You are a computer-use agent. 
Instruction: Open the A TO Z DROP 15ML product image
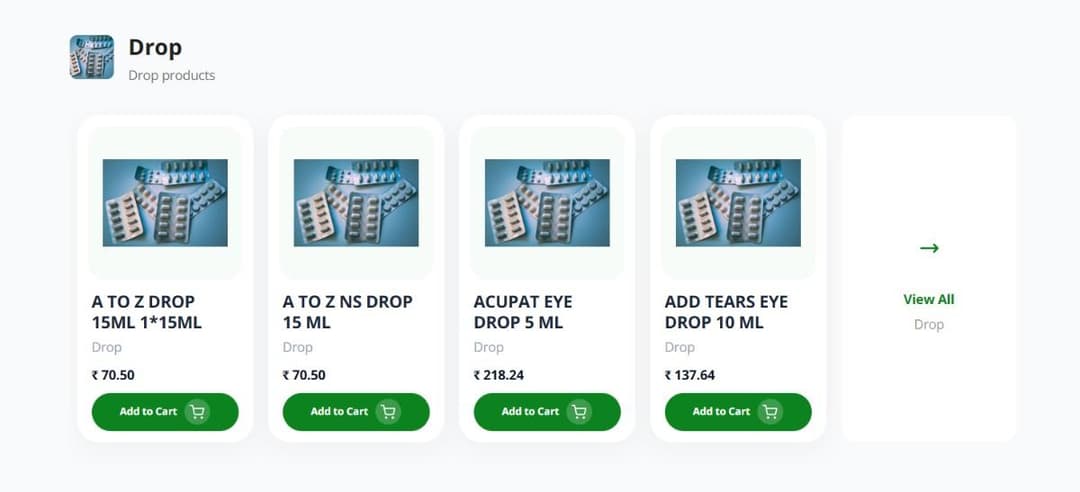click(x=165, y=203)
